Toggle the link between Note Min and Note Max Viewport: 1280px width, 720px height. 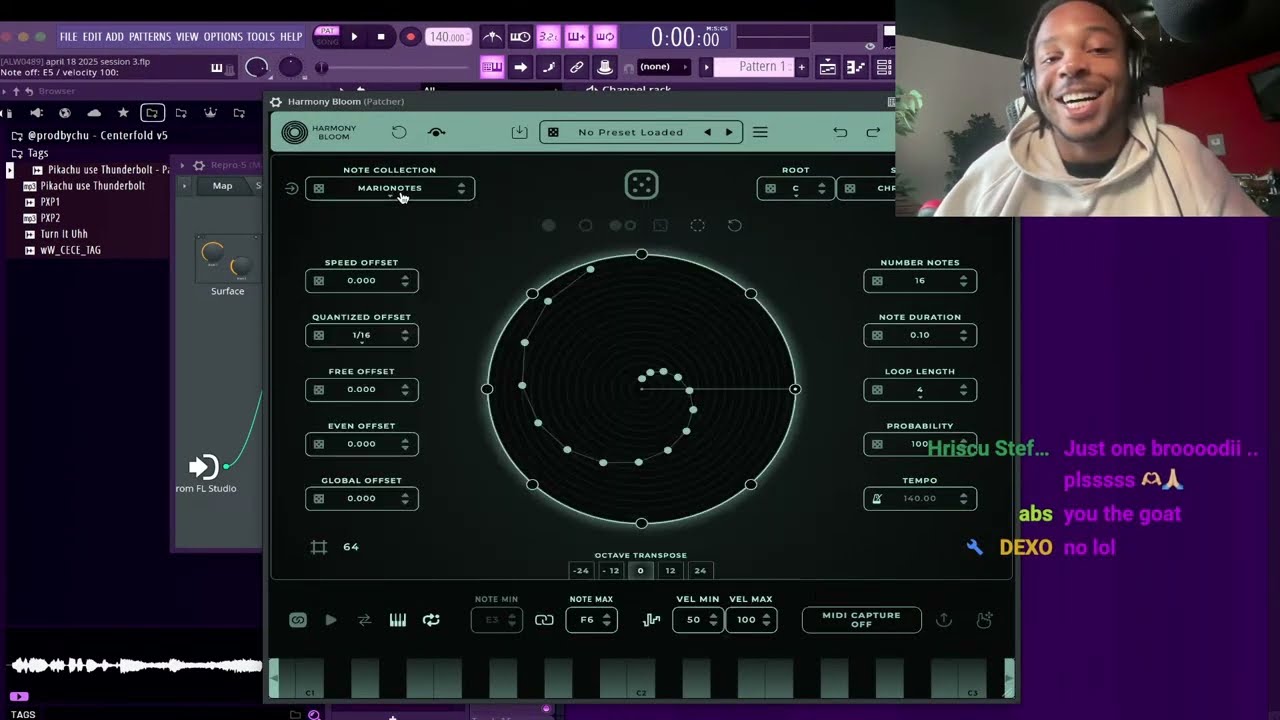(x=544, y=620)
